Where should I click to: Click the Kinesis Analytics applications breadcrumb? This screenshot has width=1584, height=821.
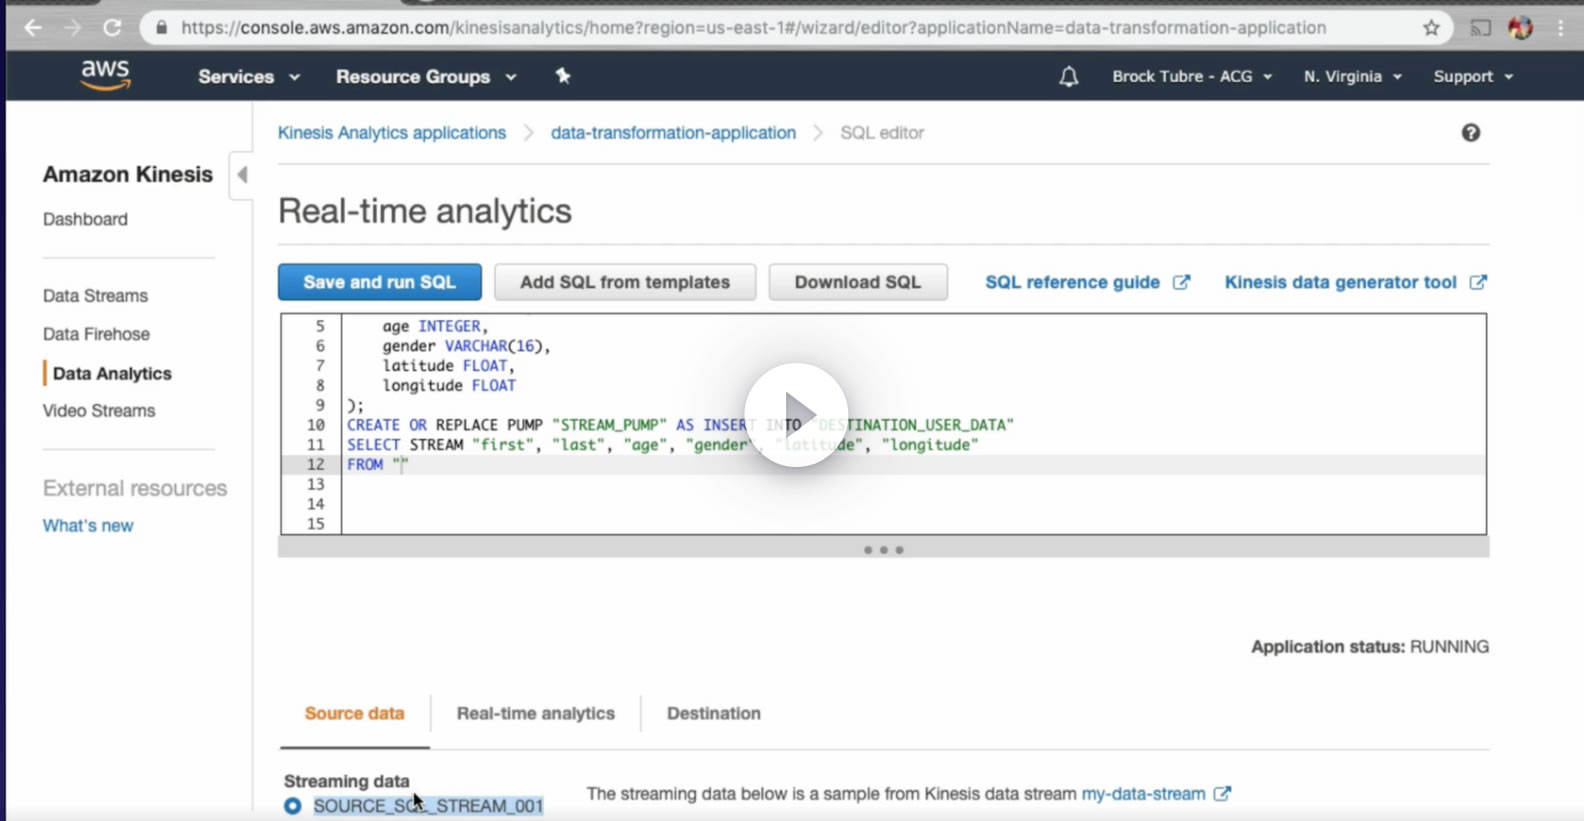point(392,133)
